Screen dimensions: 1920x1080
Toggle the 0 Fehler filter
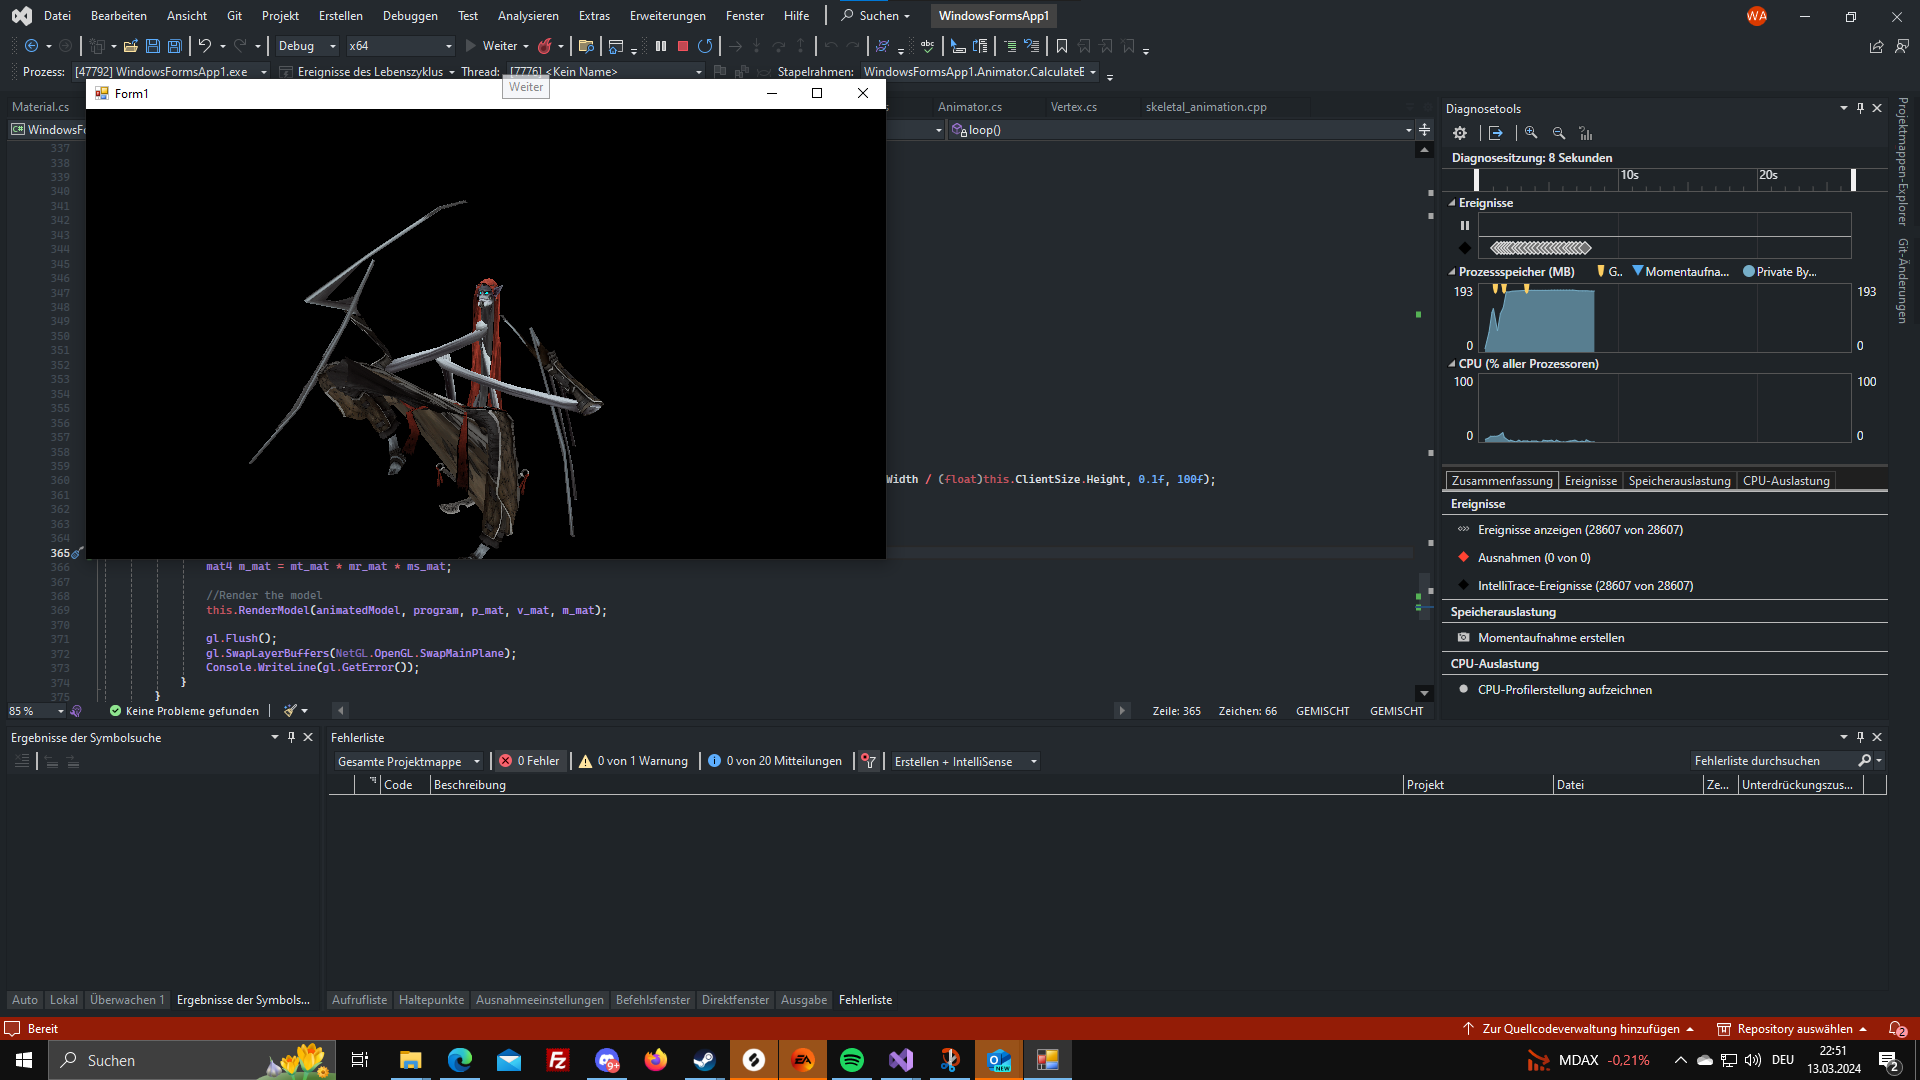[530, 761]
